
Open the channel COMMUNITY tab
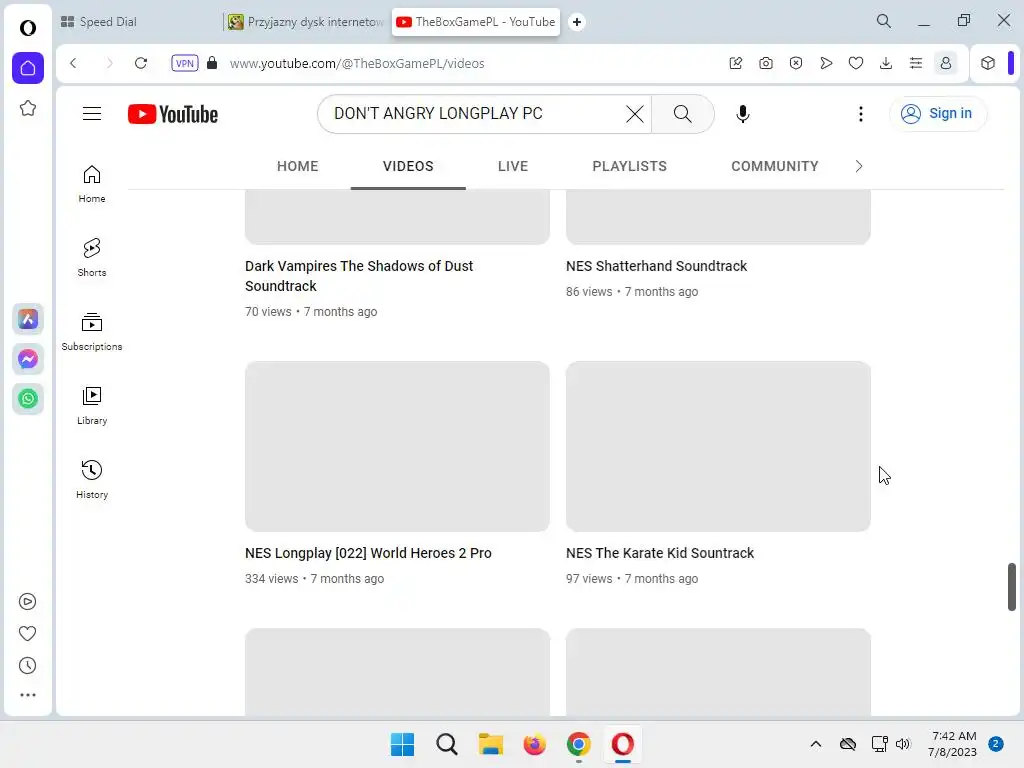[775, 167]
